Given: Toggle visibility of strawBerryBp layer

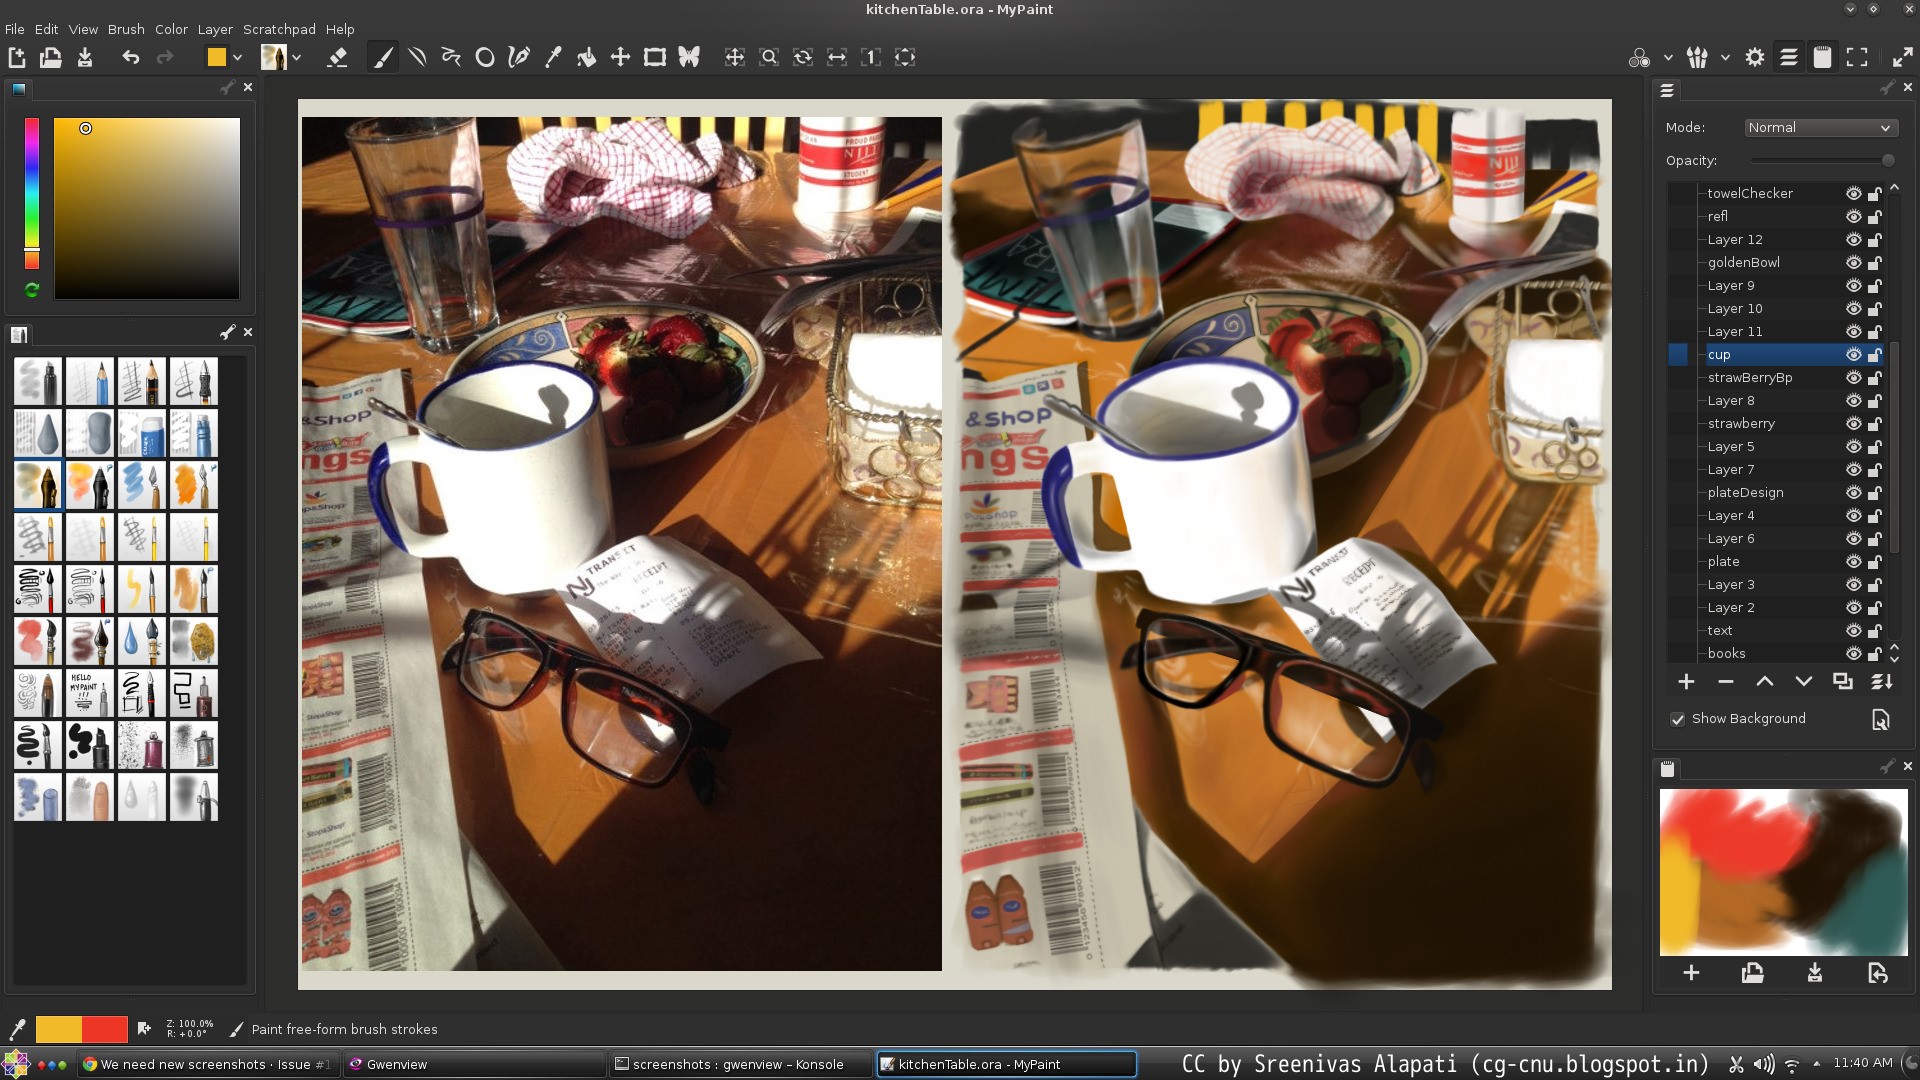Looking at the screenshot, I should (x=1853, y=377).
